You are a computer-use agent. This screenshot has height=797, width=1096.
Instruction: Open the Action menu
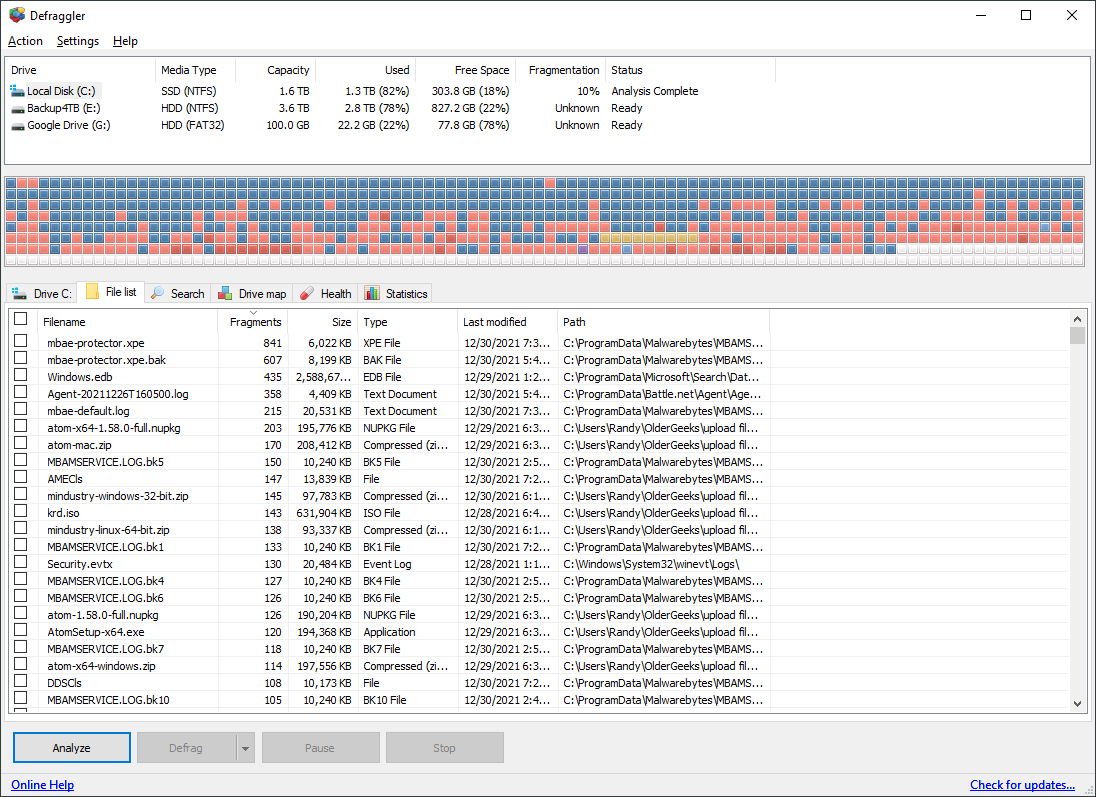click(x=25, y=41)
